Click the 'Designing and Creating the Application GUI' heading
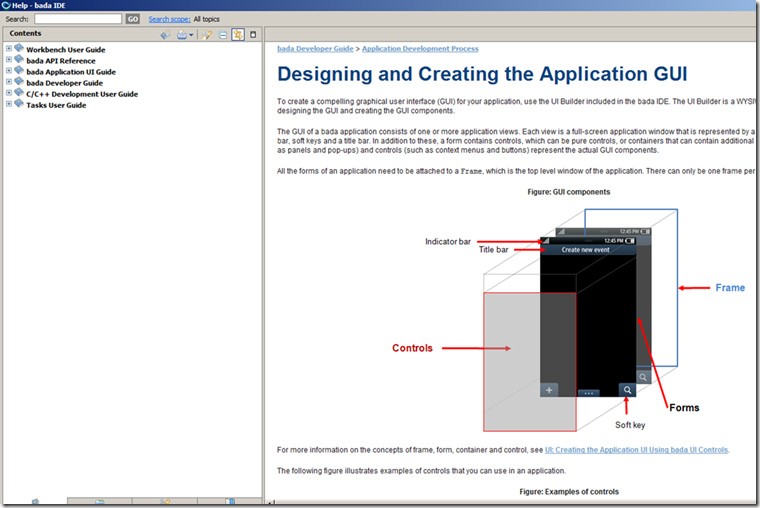760x508 pixels. click(482, 74)
